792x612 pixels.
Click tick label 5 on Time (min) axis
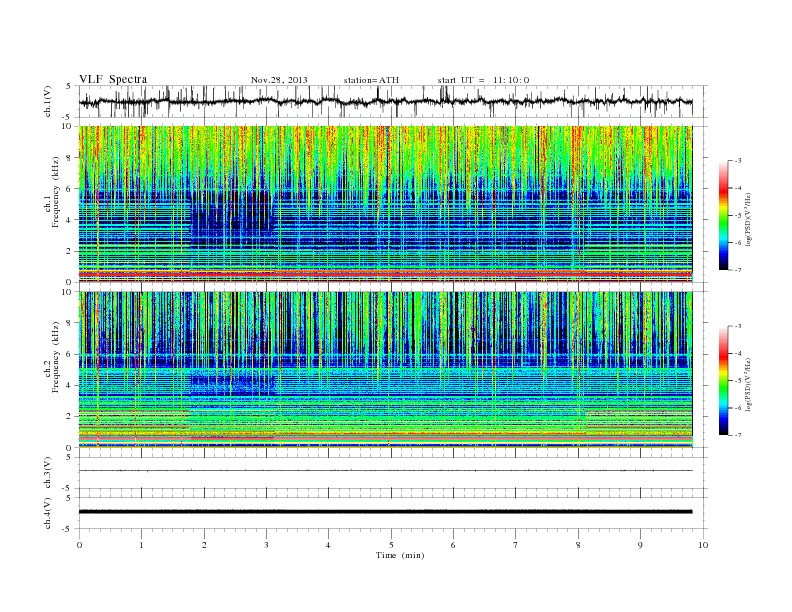click(391, 545)
